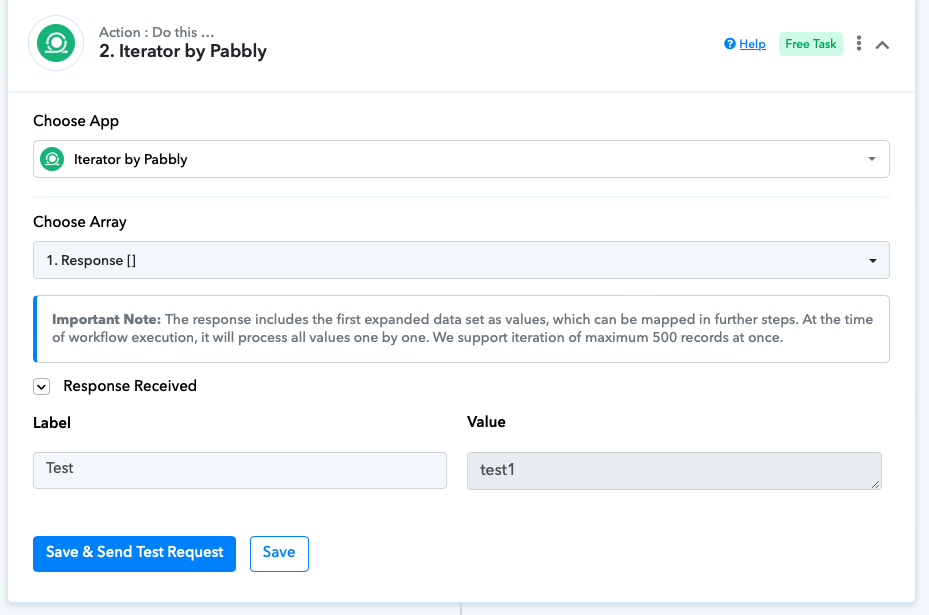Click the value field resize handle
Screen dimensions: 929x615
click(876, 484)
